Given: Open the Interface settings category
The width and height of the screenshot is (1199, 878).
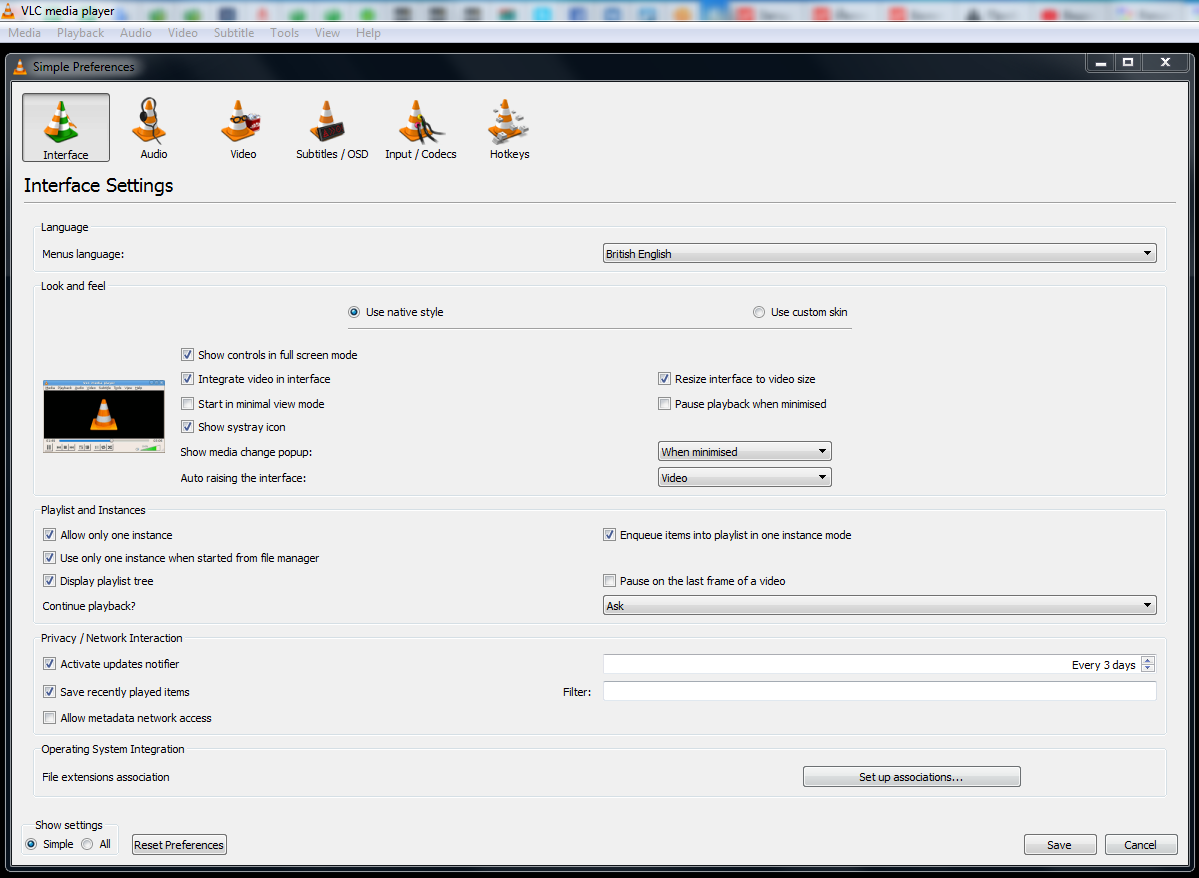Looking at the screenshot, I should pos(66,128).
